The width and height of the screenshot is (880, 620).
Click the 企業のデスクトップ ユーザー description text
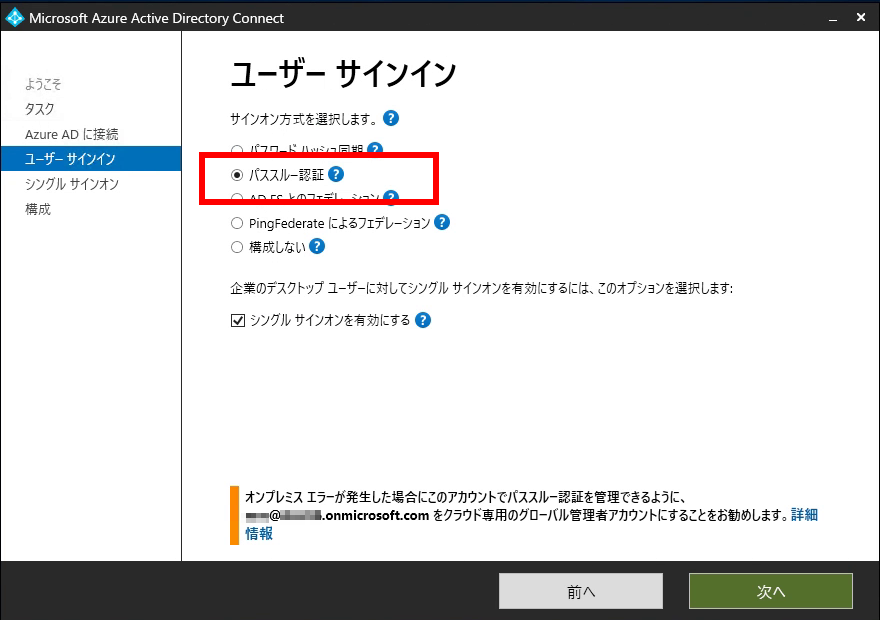point(482,288)
